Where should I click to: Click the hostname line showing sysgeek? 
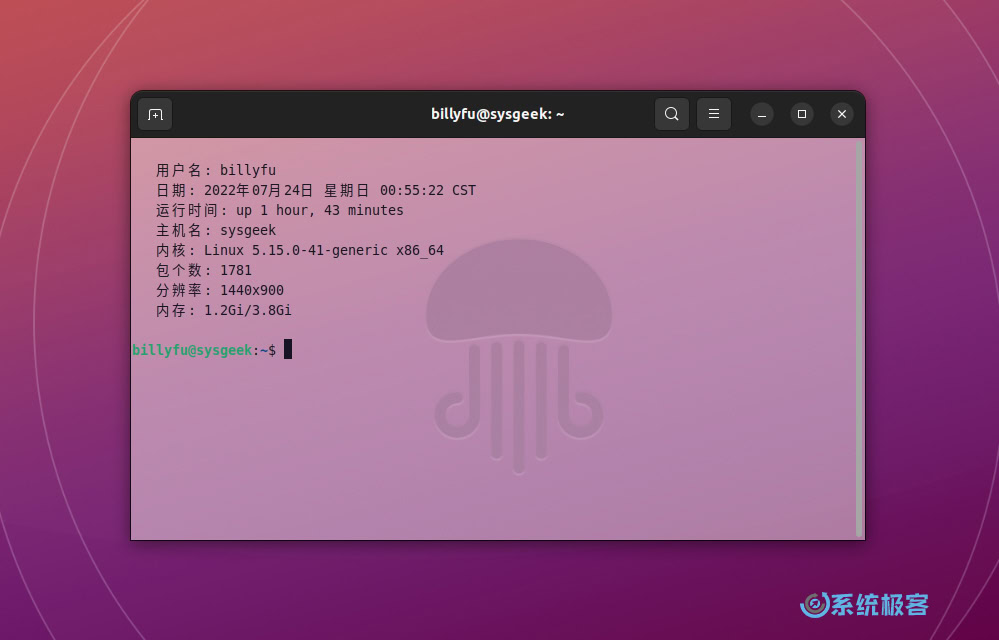(216, 231)
